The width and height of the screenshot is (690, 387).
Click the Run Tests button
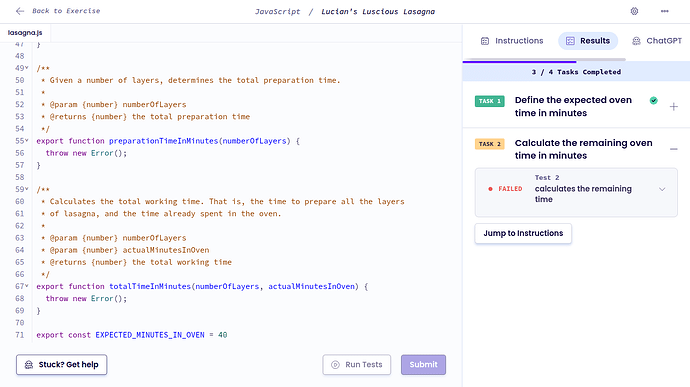(x=356, y=365)
